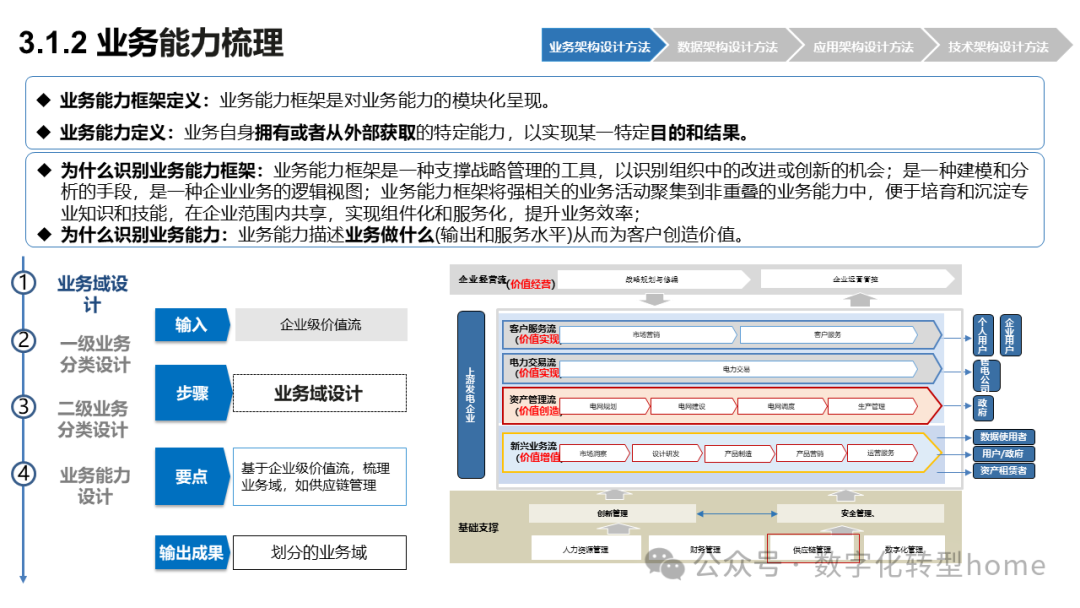Click the 个人用户 vertical tag
The image size is (1080, 608).
pyautogui.click(x=983, y=335)
